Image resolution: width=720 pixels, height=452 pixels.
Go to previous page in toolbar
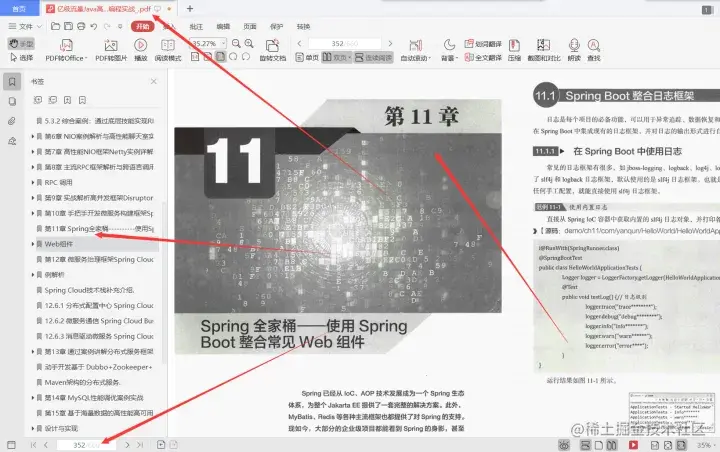(299, 44)
